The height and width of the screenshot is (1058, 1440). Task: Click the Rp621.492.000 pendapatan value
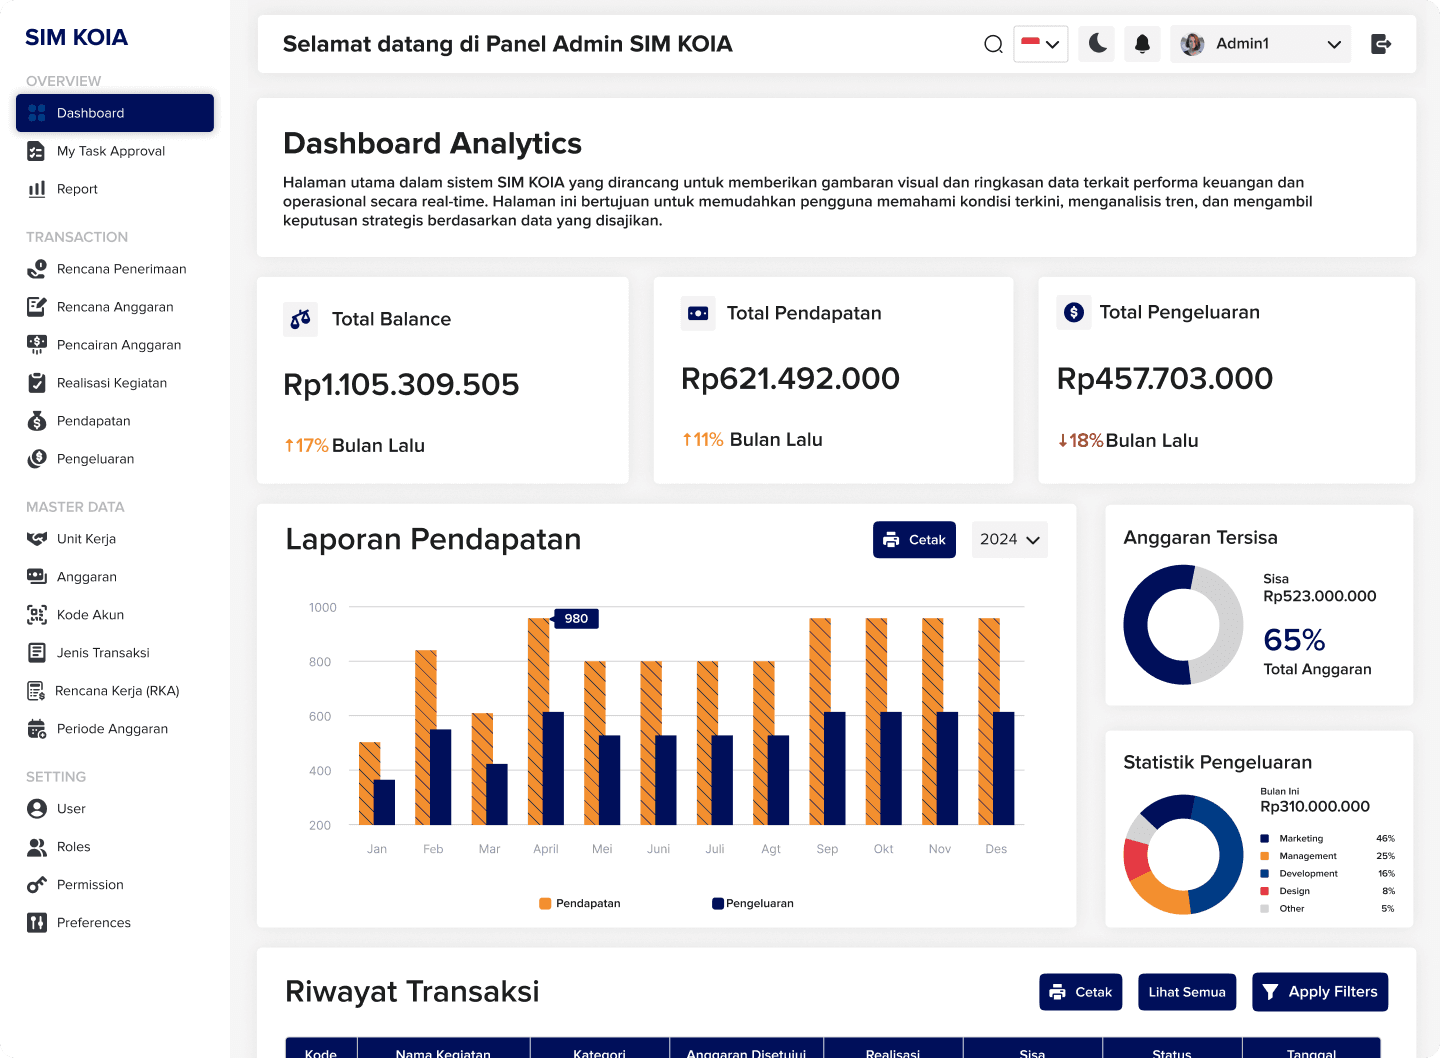click(790, 379)
